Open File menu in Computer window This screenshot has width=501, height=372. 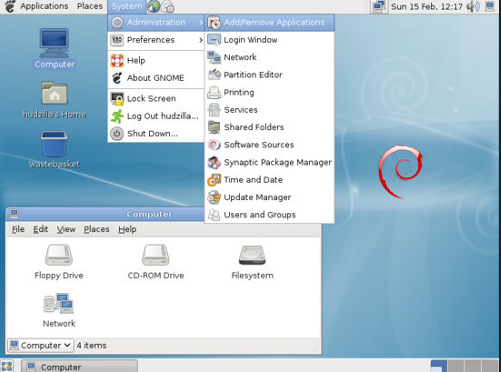(x=18, y=229)
